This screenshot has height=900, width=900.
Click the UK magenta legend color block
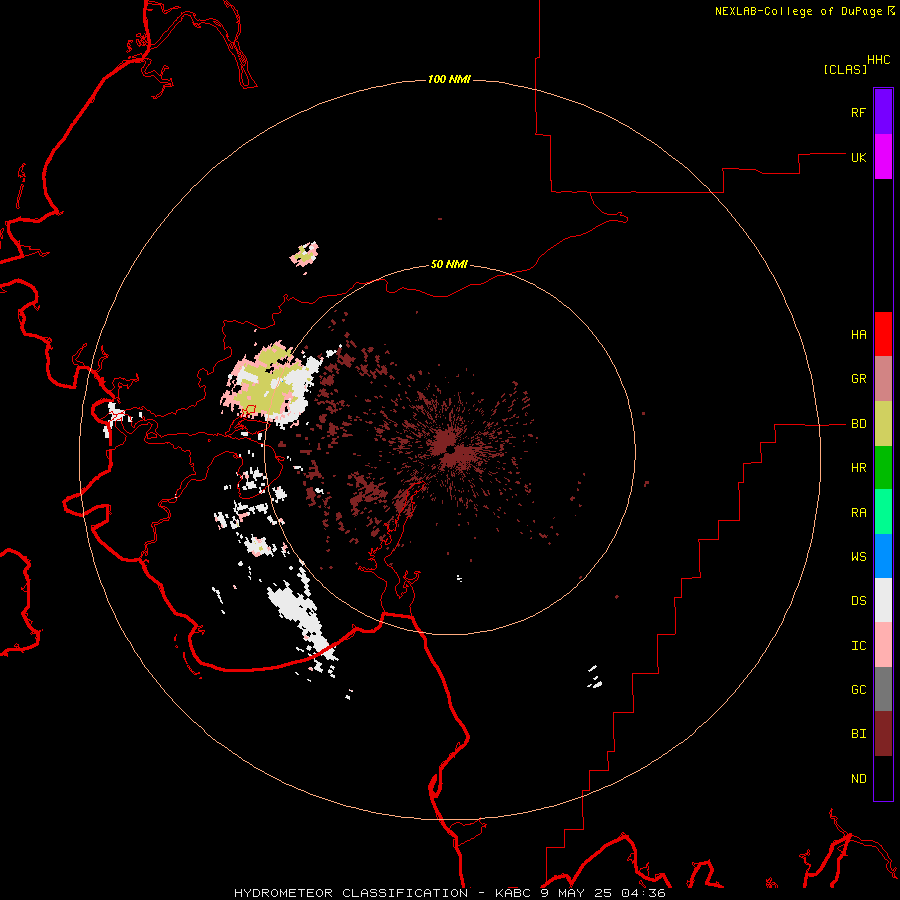click(x=883, y=157)
